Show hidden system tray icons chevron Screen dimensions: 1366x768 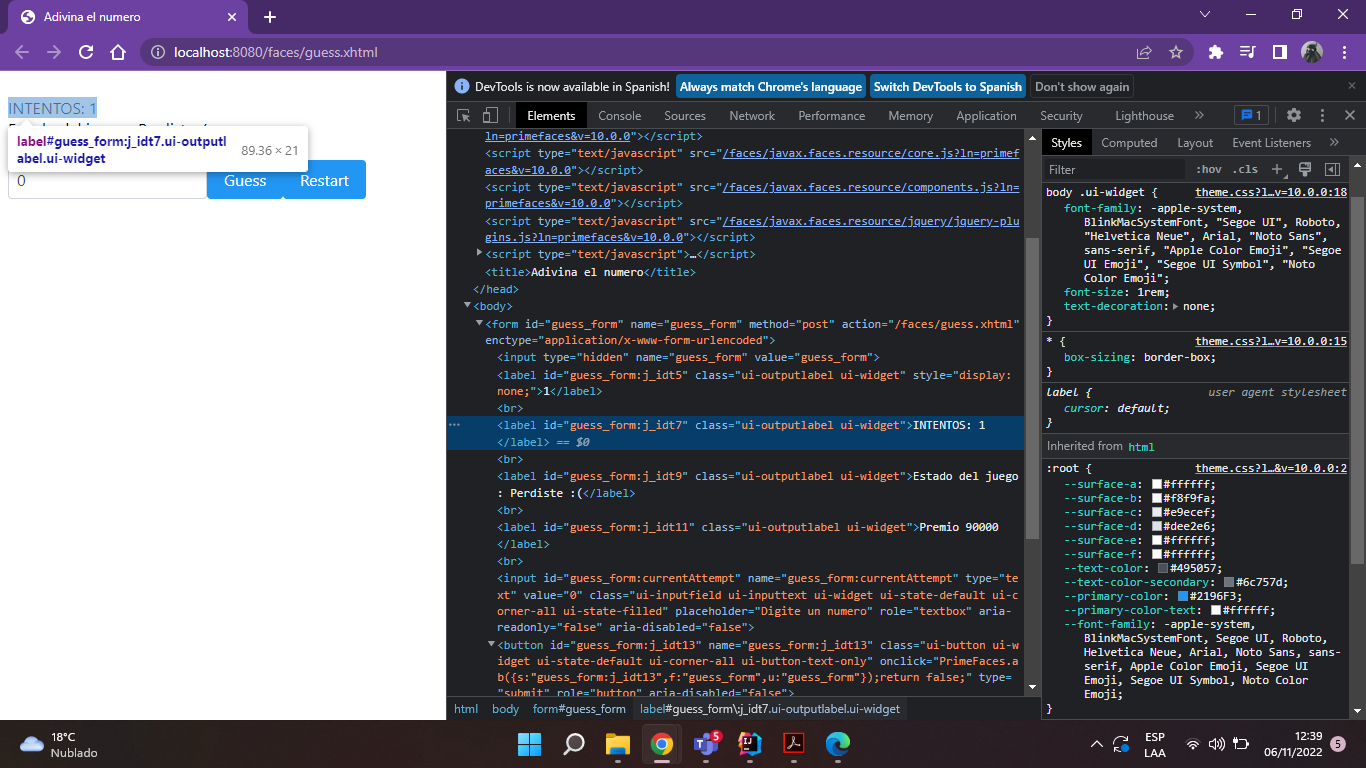pyautogui.click(x=1097, y=744)
